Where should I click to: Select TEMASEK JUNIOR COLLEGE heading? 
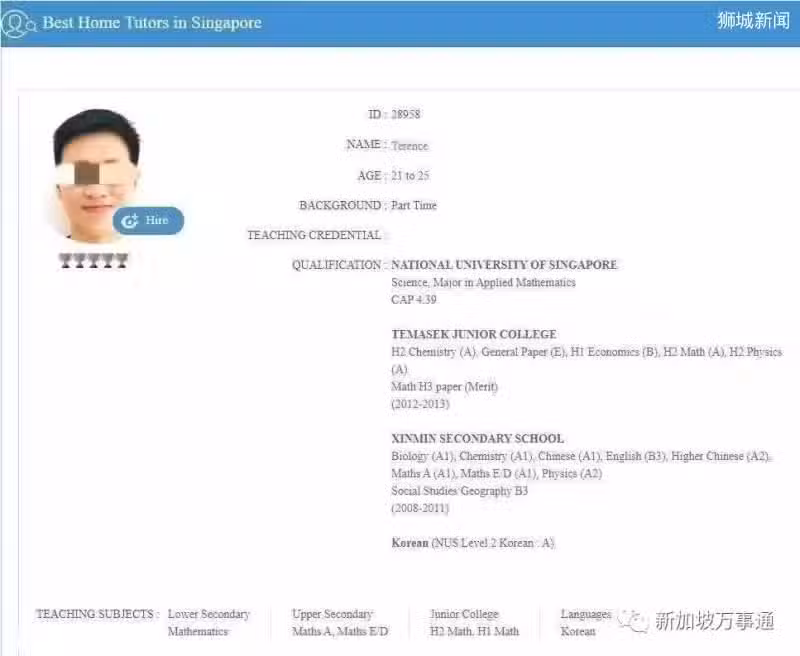[x=474, y=334]
